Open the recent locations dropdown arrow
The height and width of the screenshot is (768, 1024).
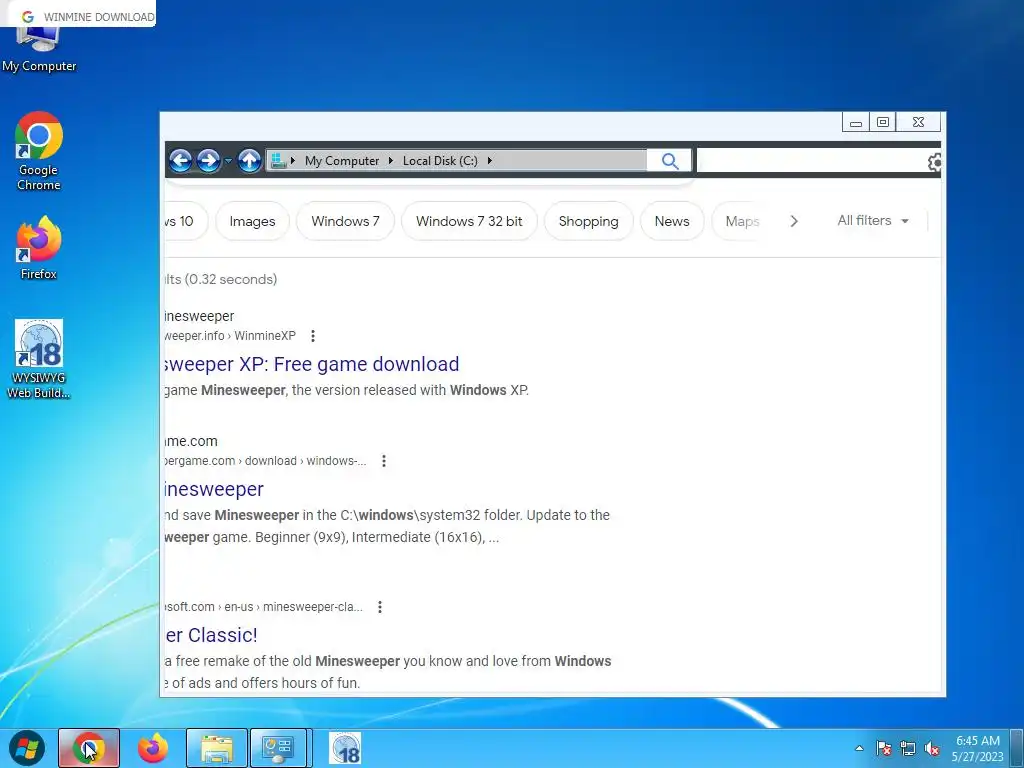click(x=228, y=161)
